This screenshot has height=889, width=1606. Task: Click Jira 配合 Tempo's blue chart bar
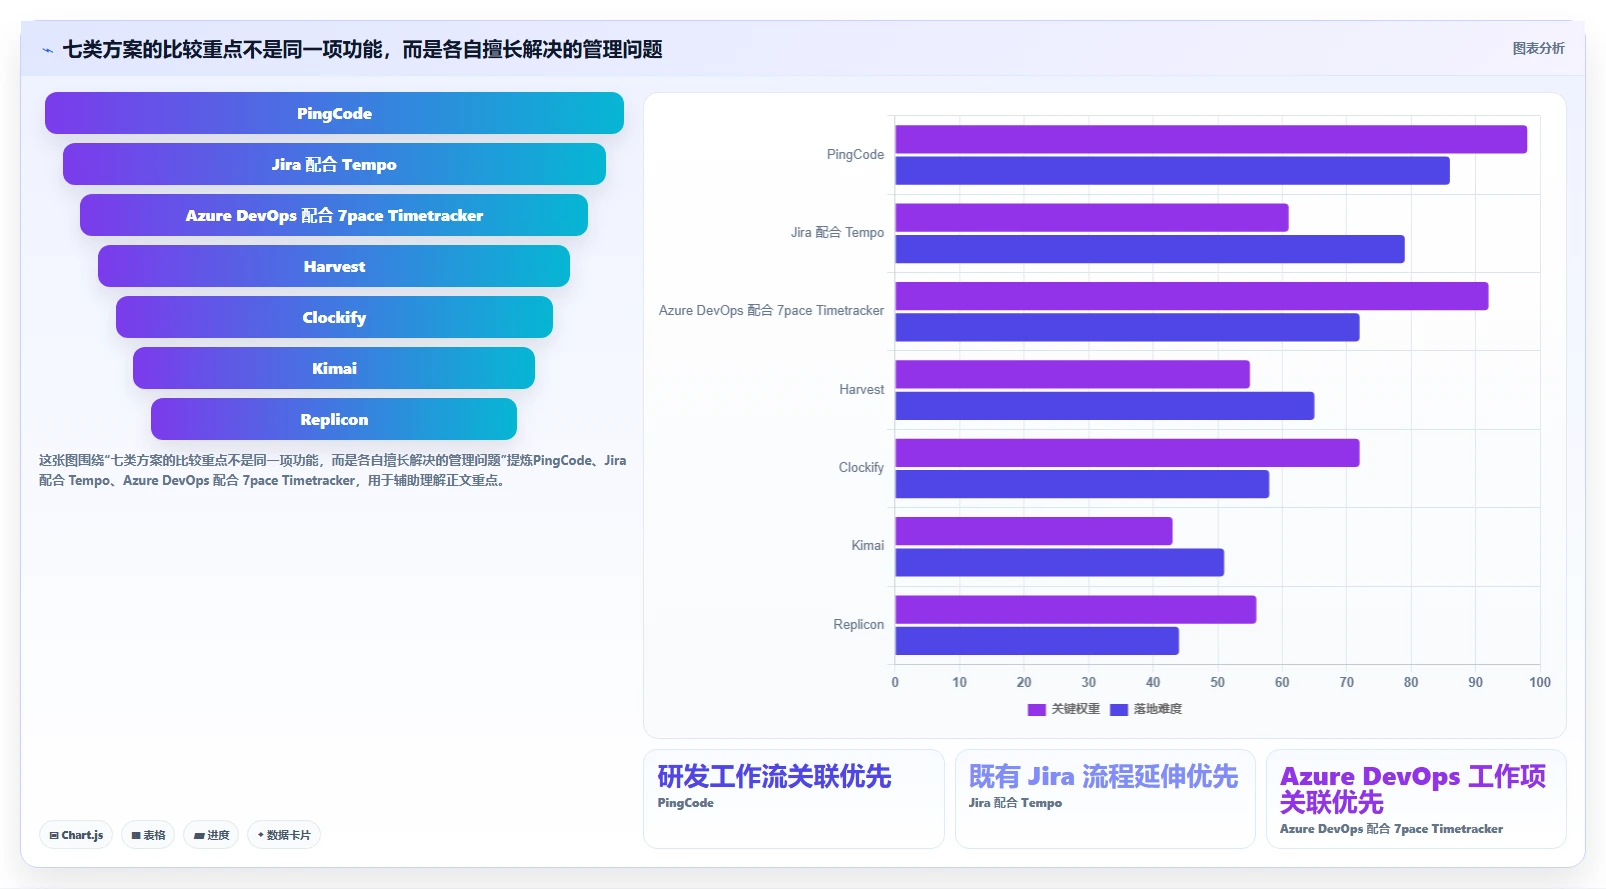1150,249
